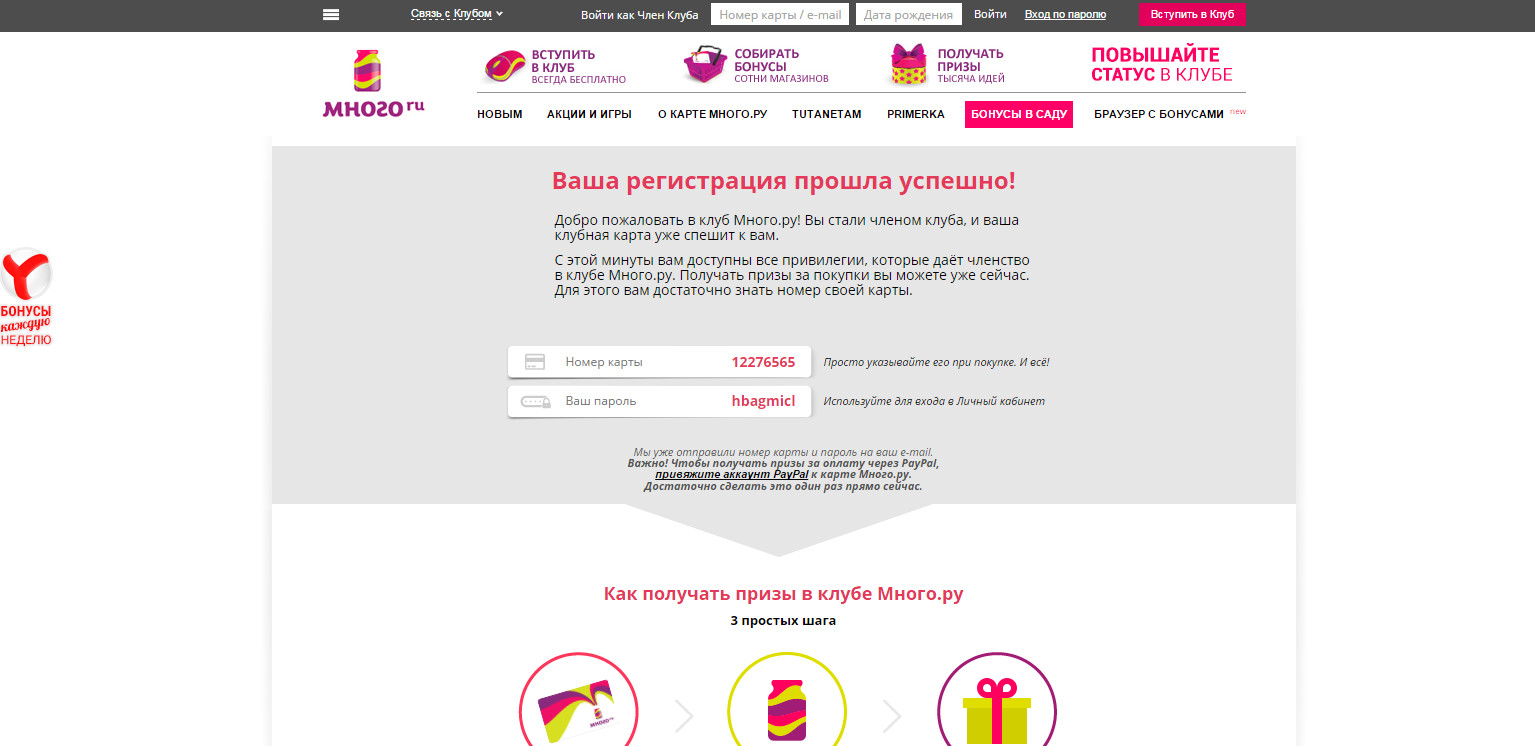
Task: Click the Yandex browser bonus icon
Action: (26, 296)
